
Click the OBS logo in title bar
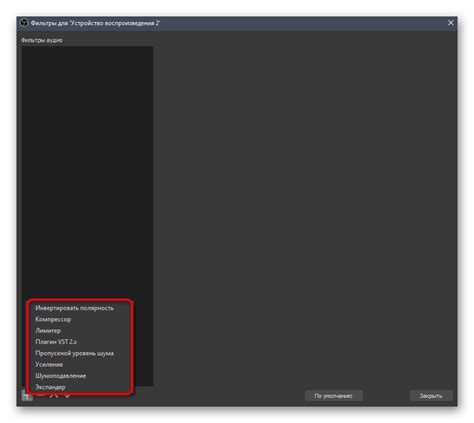tap(24, 23)
